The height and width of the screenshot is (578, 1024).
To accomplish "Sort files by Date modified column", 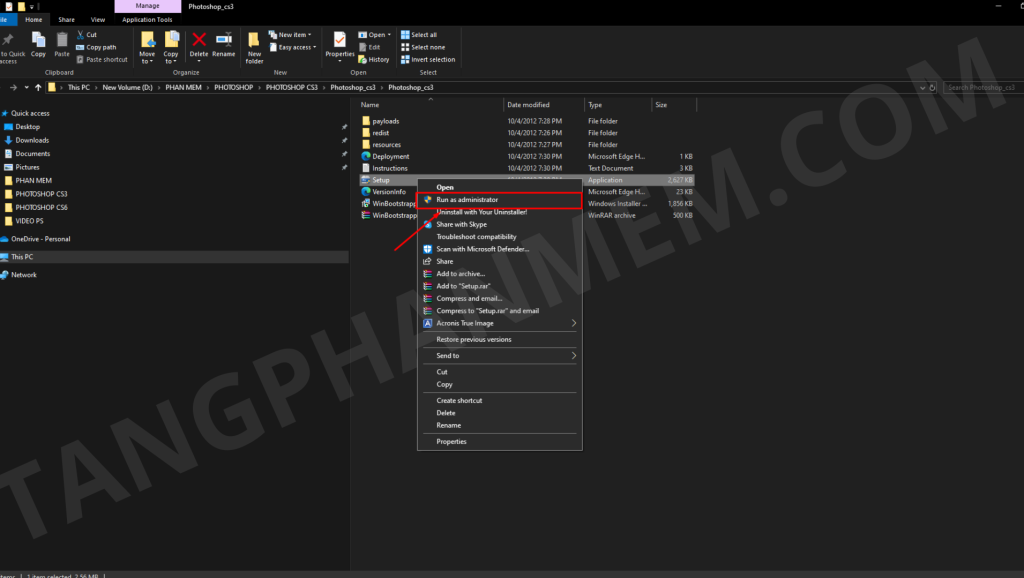I will pyautogui.click(x=528, y=105).
